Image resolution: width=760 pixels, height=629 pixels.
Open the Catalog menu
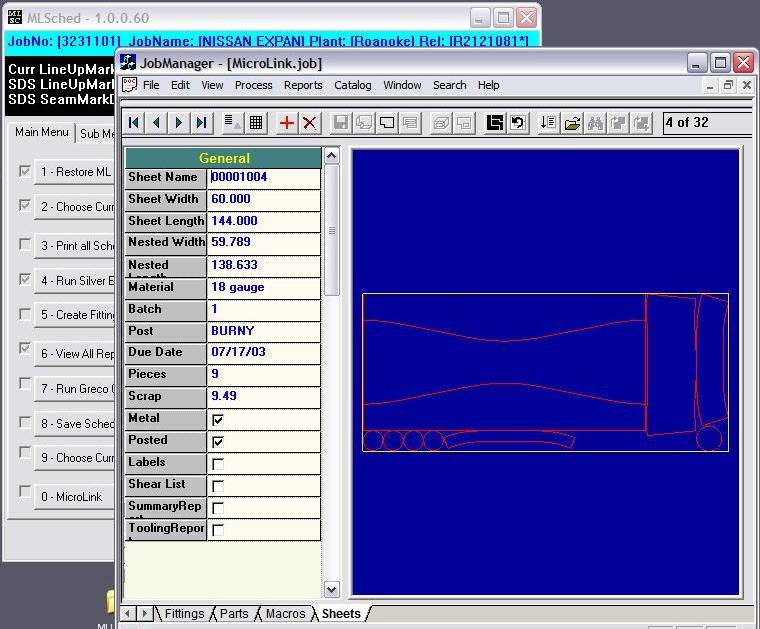pos(352,85)
